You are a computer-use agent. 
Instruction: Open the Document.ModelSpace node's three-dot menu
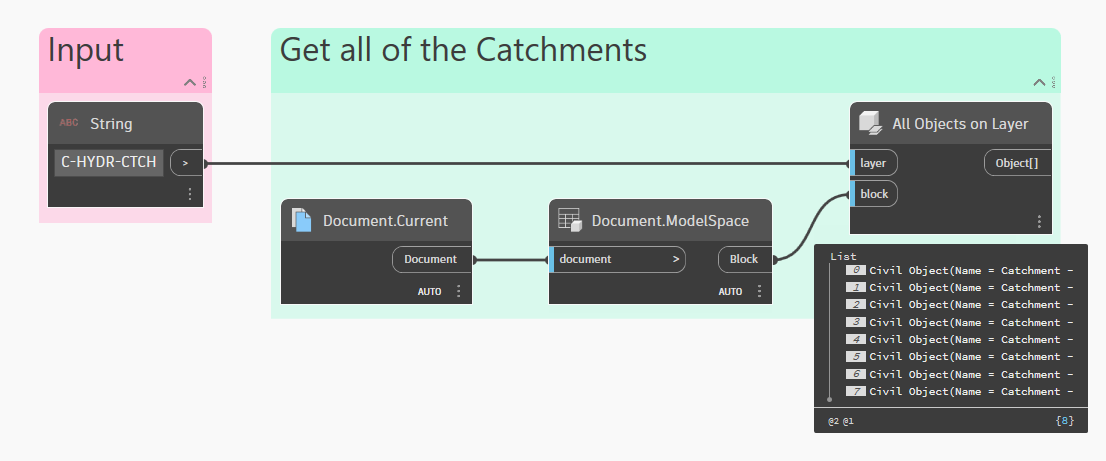point(759,291)
